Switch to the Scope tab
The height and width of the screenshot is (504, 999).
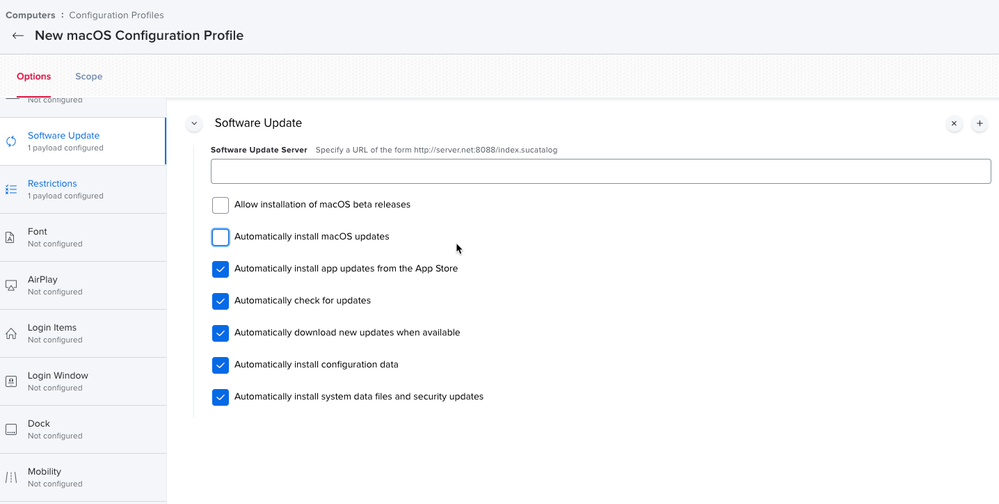(89, 76)
